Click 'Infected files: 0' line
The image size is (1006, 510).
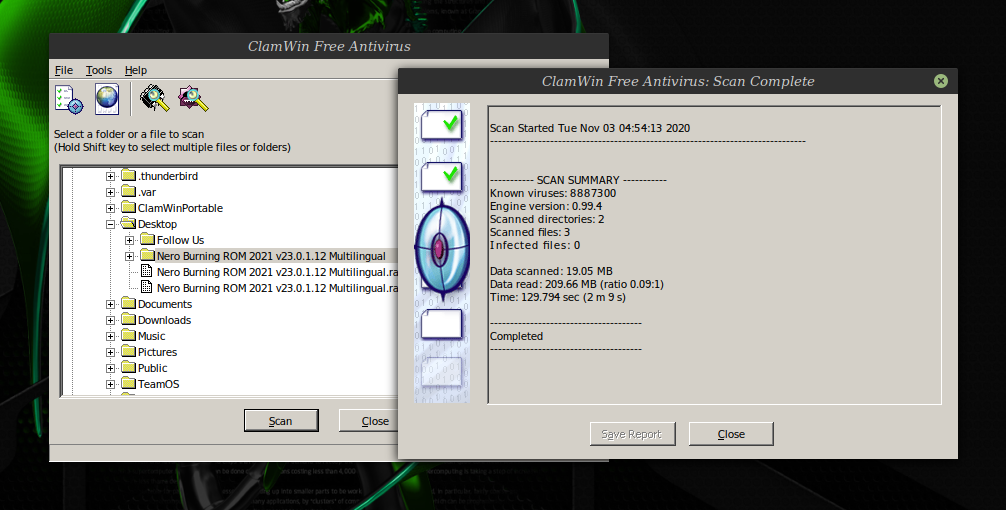click(534, 245)
